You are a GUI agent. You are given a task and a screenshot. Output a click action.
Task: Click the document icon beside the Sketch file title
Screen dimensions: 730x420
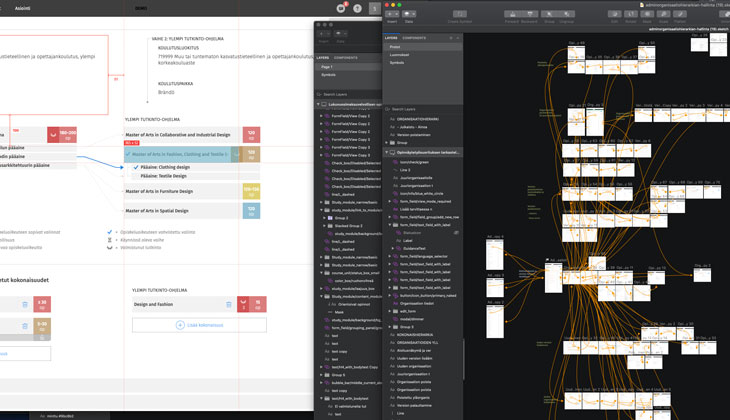(642, 4)
